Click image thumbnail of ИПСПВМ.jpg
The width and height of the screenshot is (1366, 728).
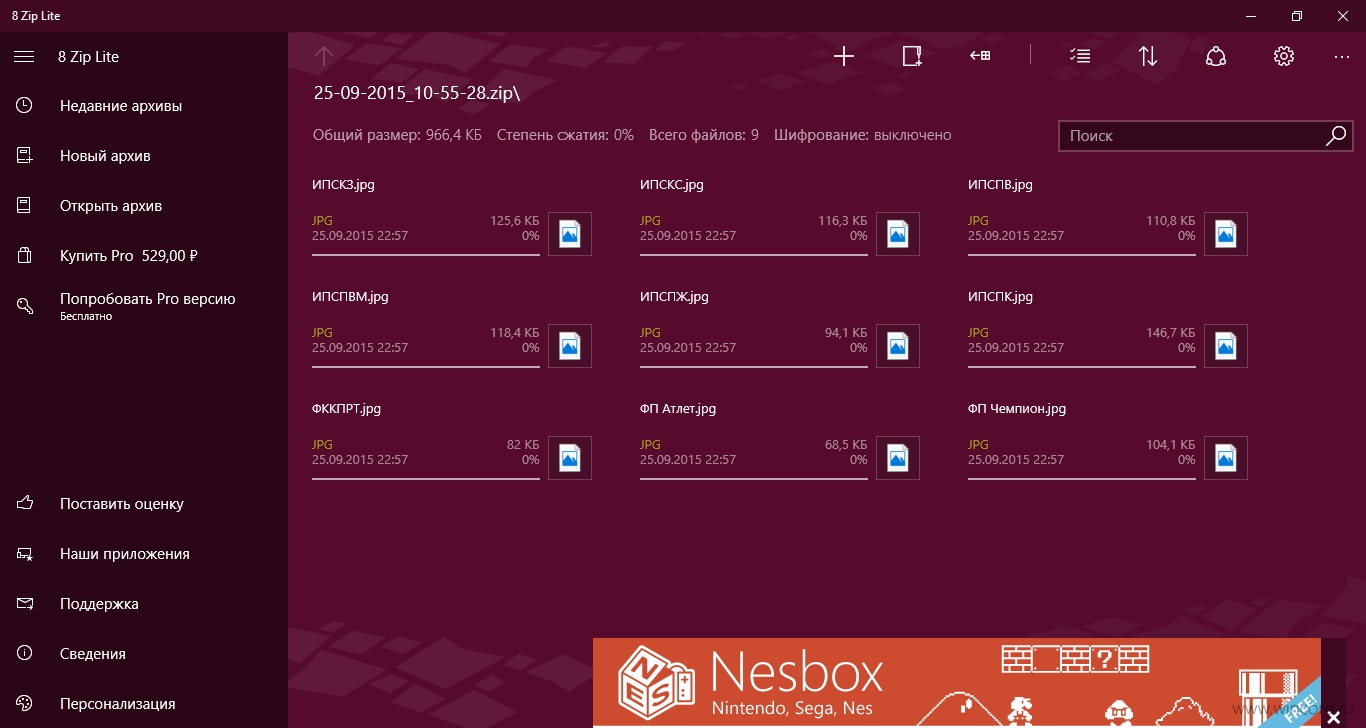[x=570, y=346]
